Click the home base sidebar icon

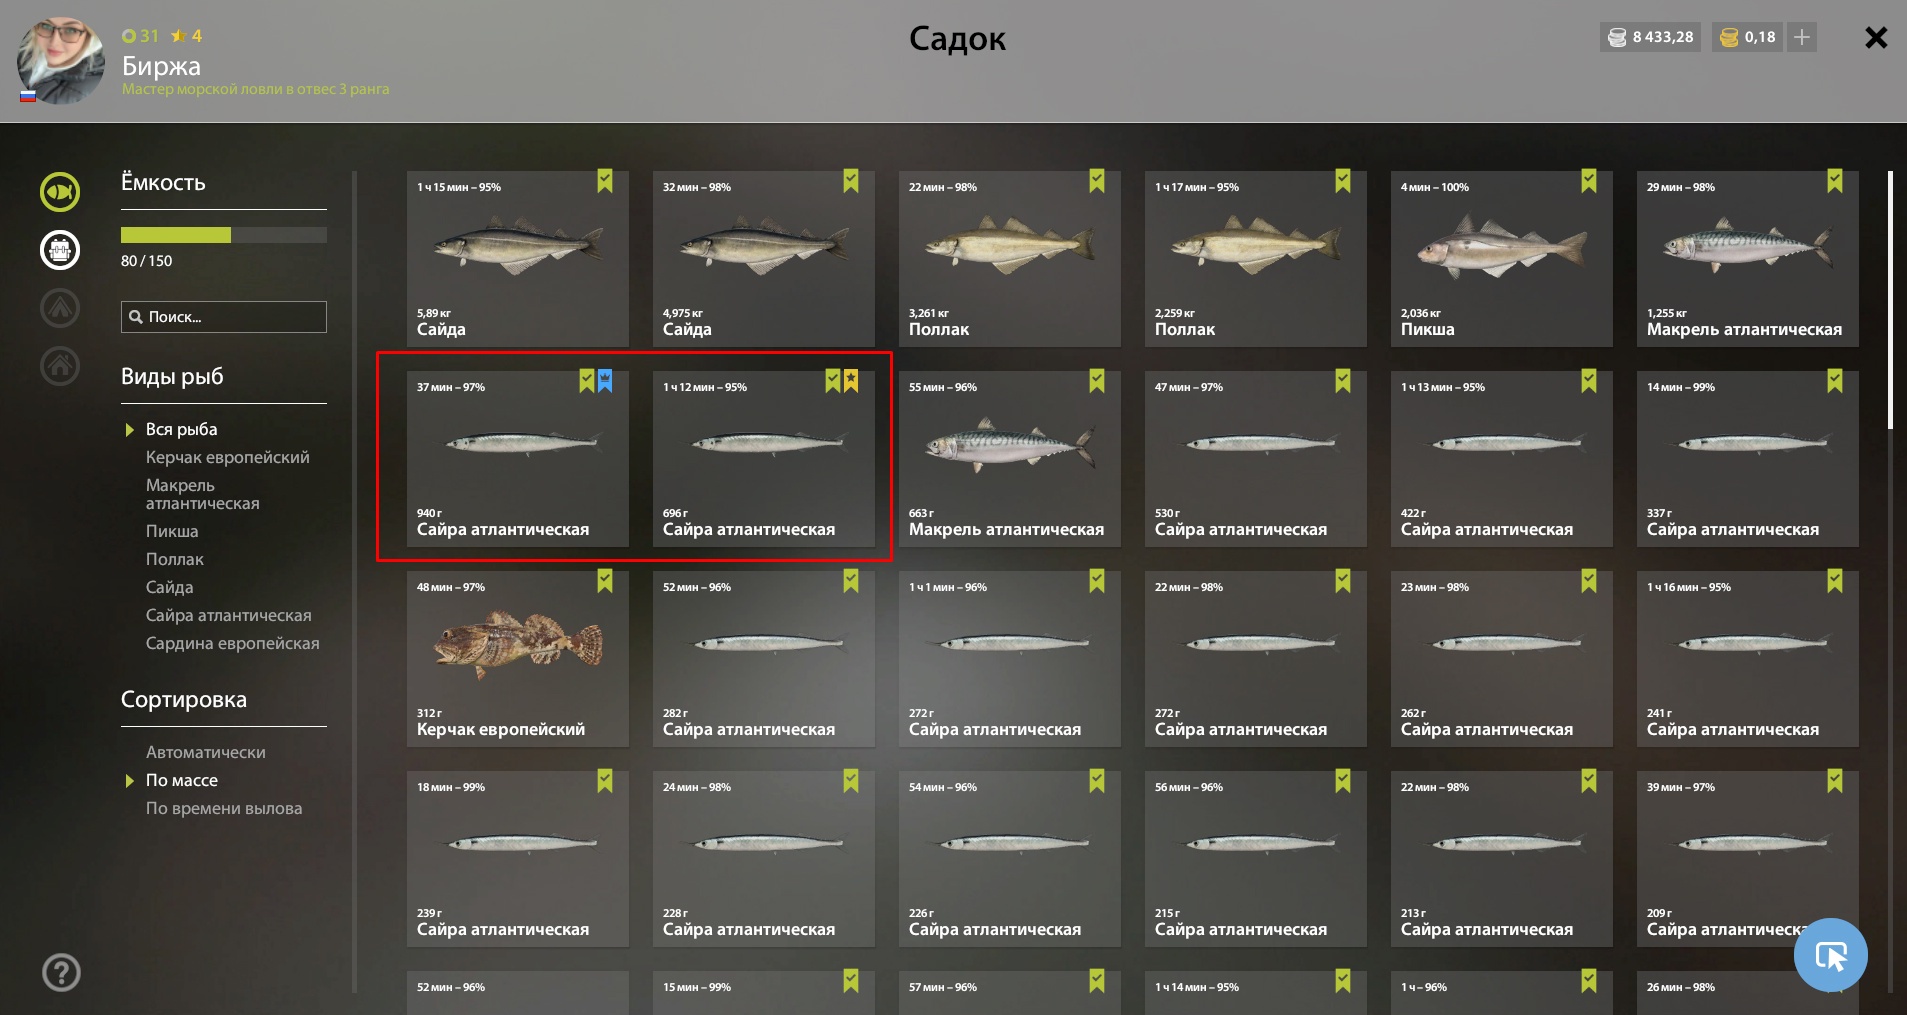point(60,366)
